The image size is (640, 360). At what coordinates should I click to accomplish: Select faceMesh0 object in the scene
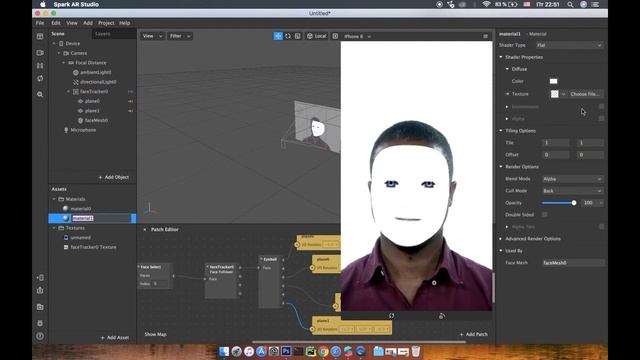click(x=96, y=120)
